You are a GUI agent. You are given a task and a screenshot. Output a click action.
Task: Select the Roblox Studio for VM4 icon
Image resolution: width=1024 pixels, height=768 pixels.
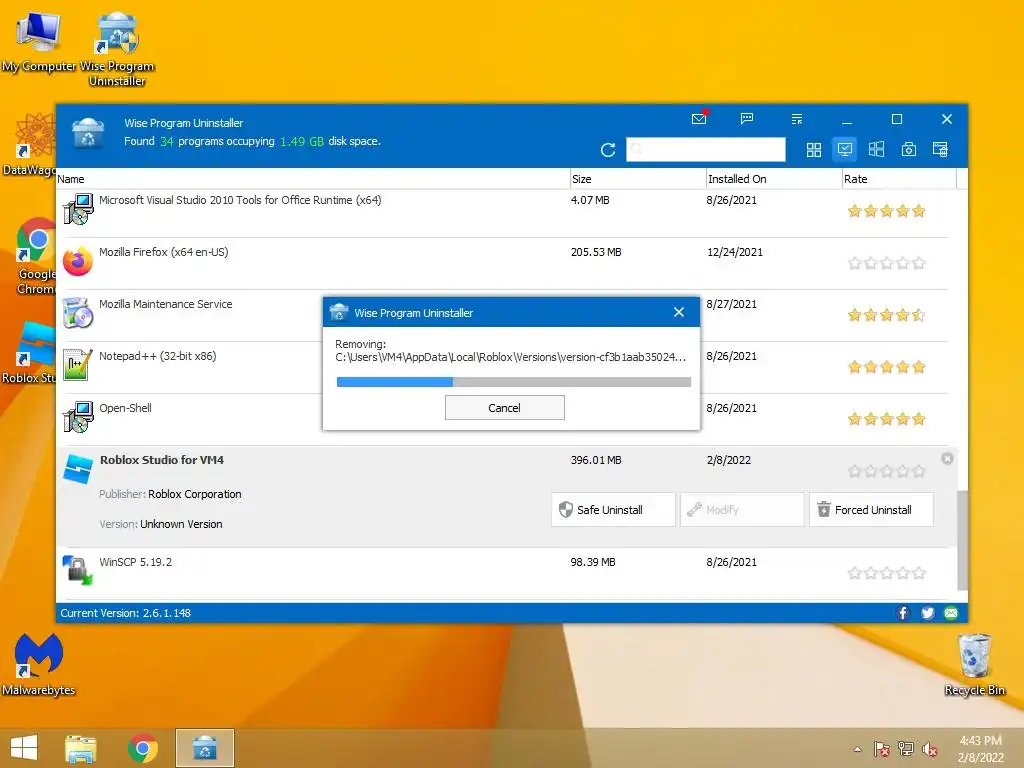(x=78, y=469)
